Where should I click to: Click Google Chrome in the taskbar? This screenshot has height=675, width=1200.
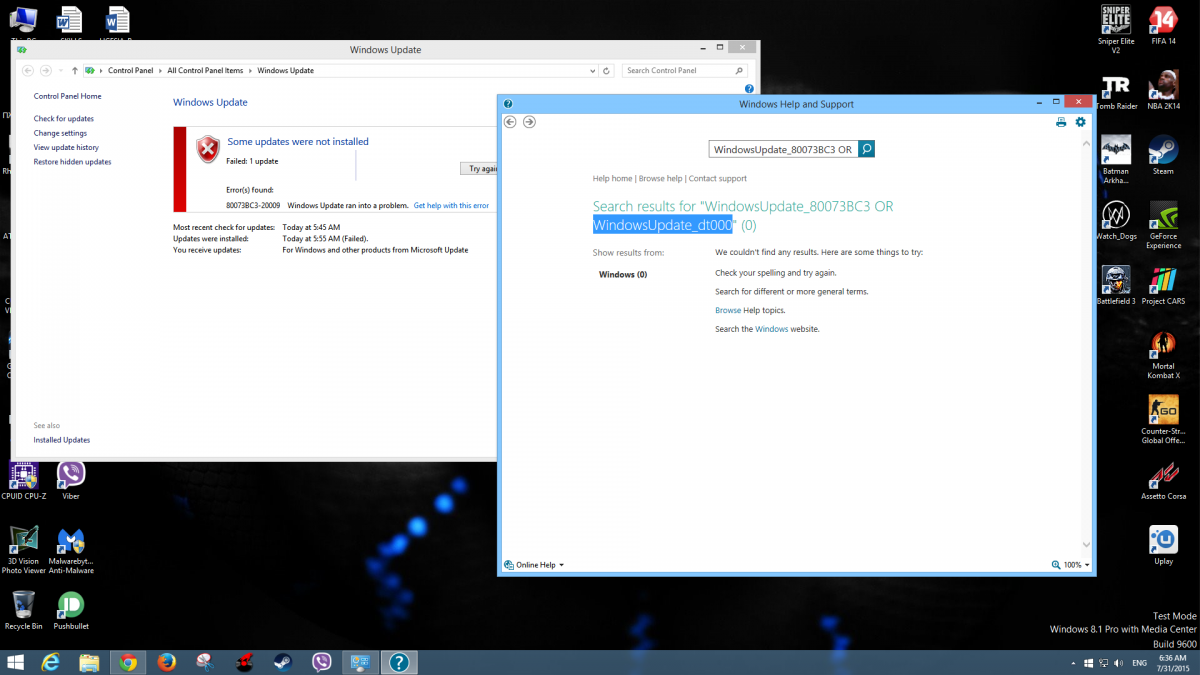(128, 662)
